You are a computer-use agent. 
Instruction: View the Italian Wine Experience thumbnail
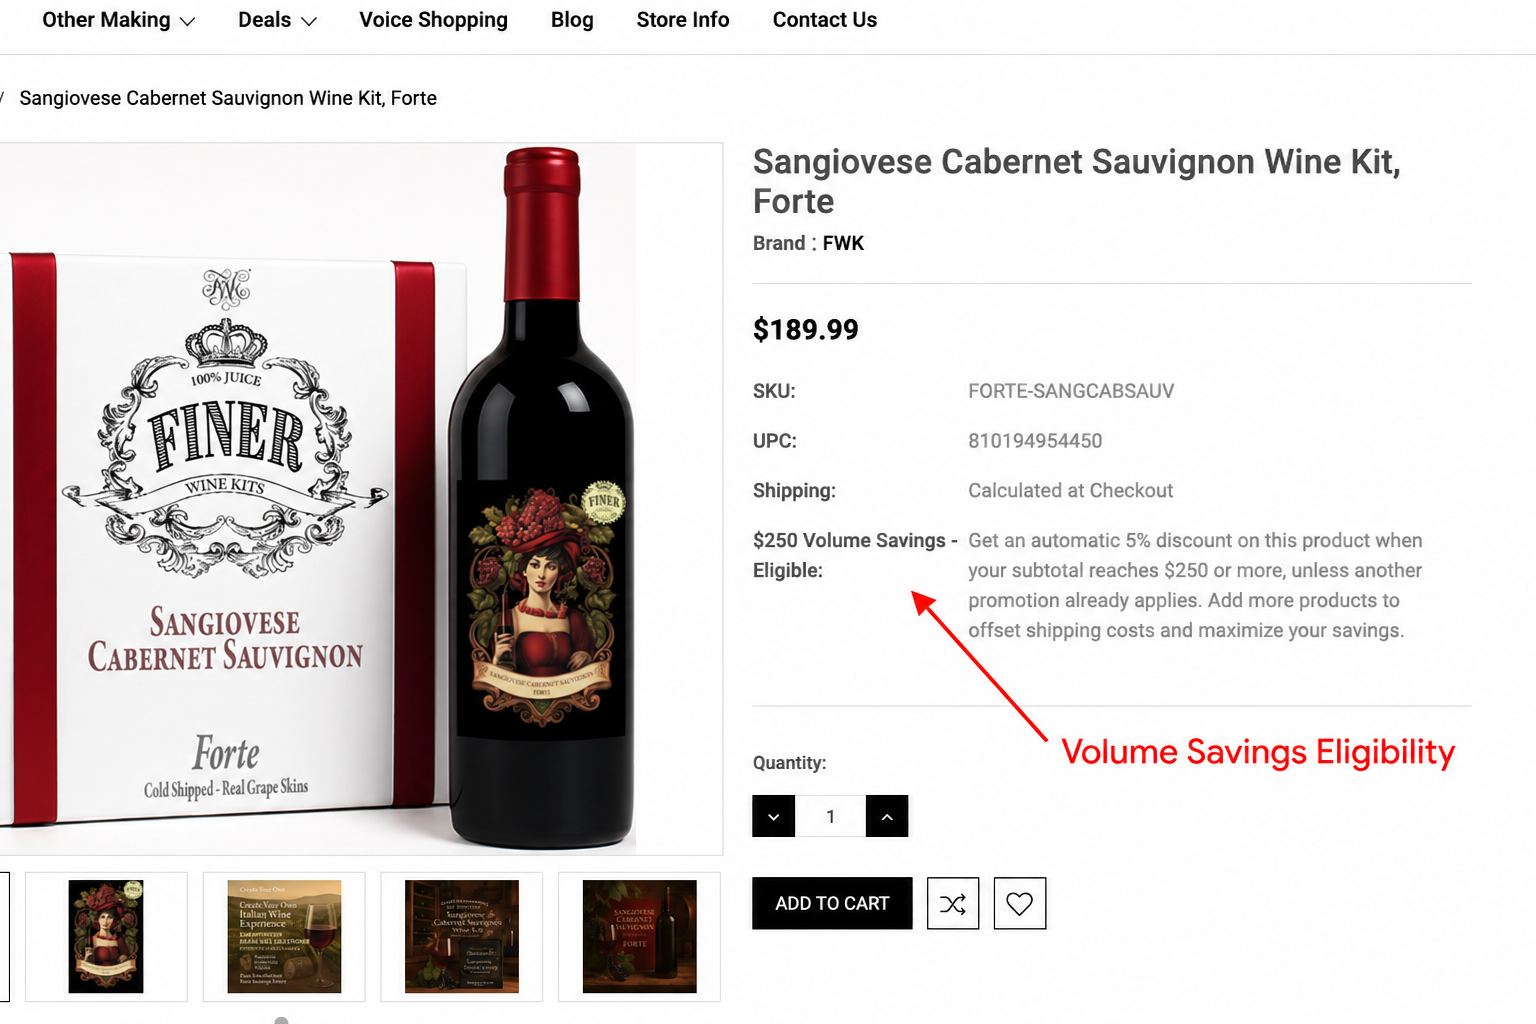coord(284,937)
